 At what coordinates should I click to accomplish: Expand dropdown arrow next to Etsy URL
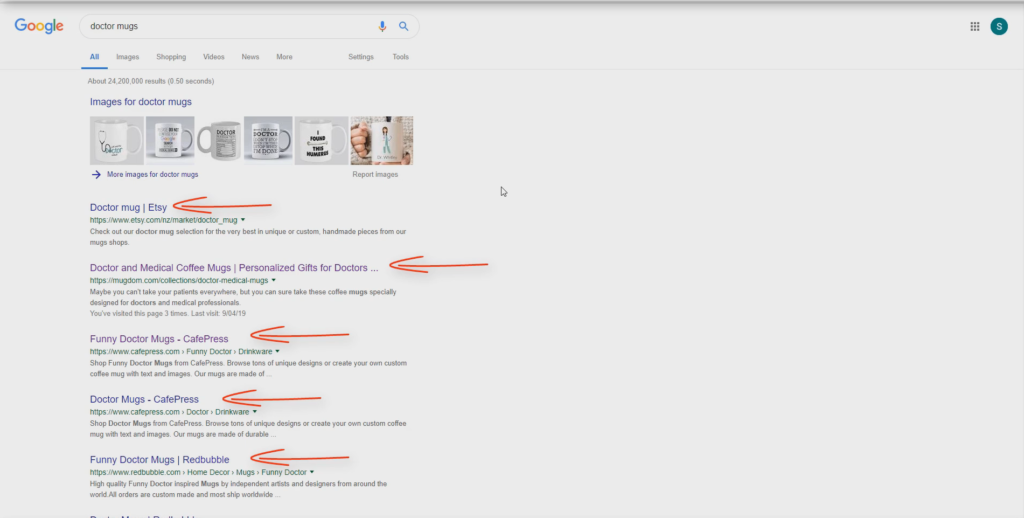243,220
